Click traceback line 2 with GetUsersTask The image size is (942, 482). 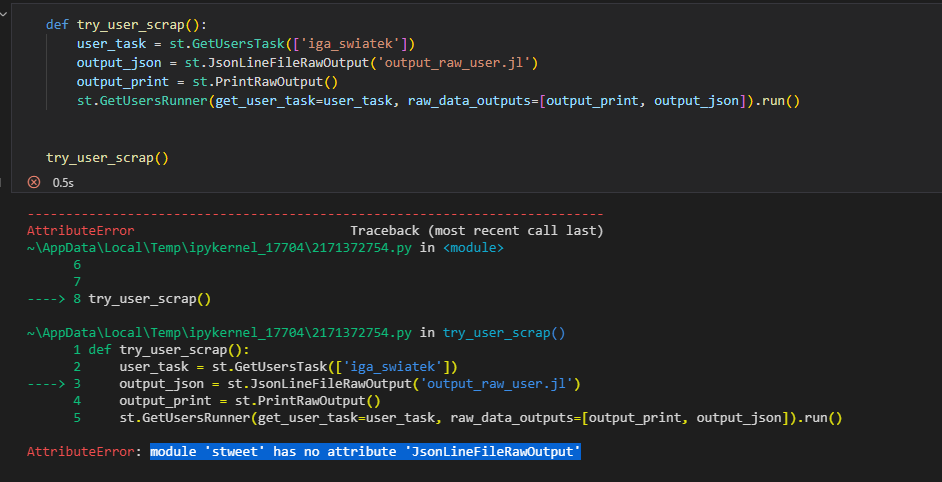(x=265, y=367)
